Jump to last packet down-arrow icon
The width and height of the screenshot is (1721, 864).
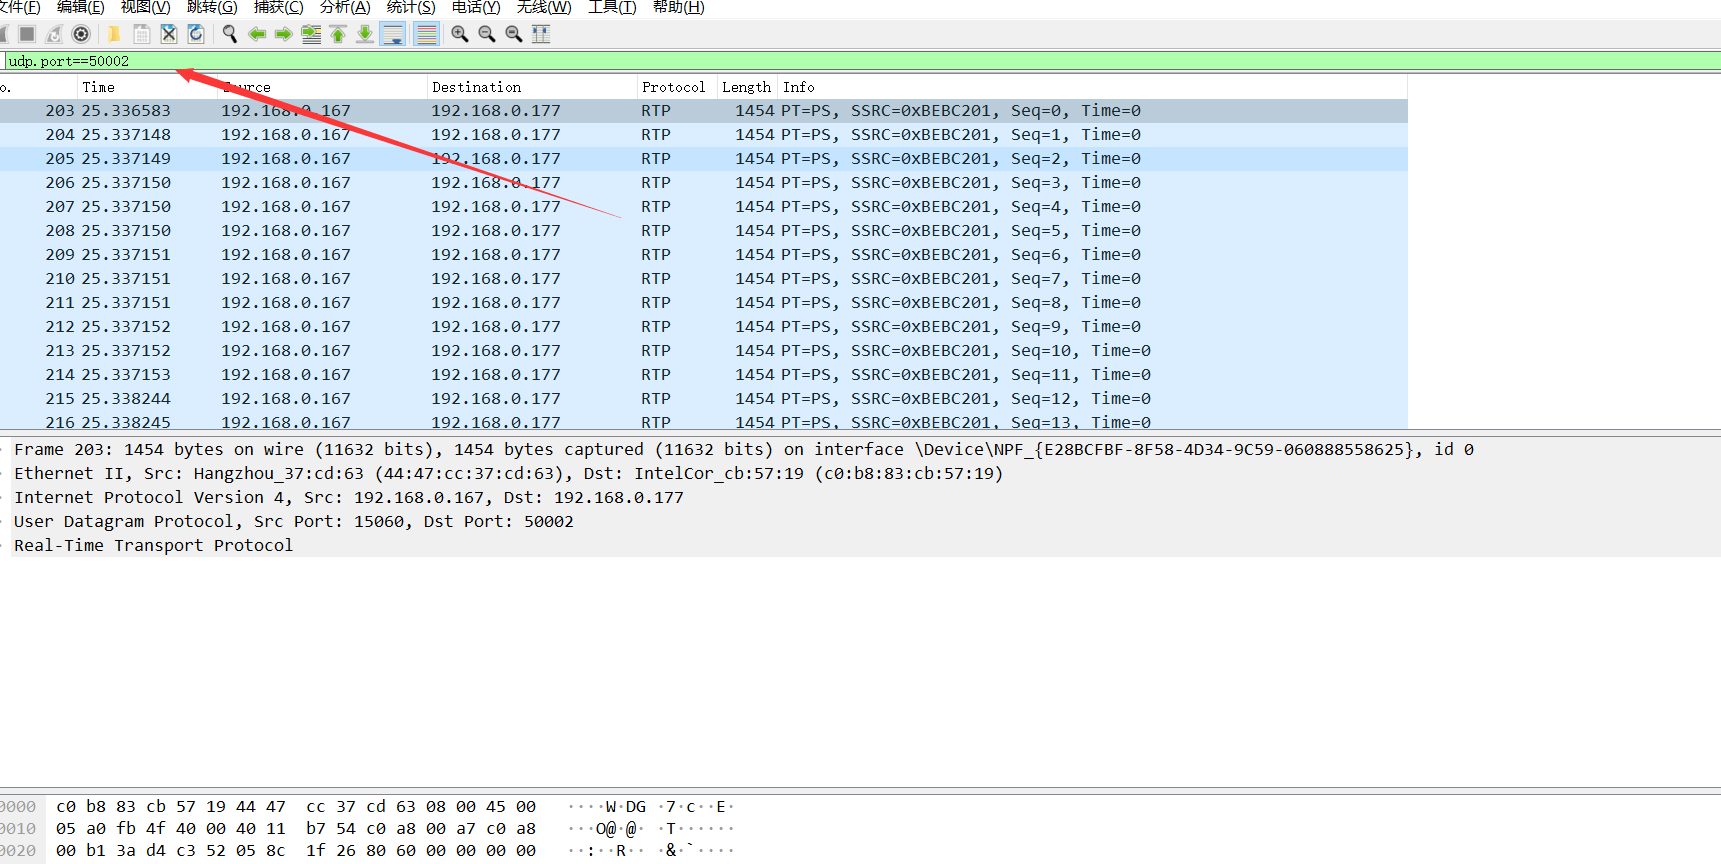click(365, 34)
